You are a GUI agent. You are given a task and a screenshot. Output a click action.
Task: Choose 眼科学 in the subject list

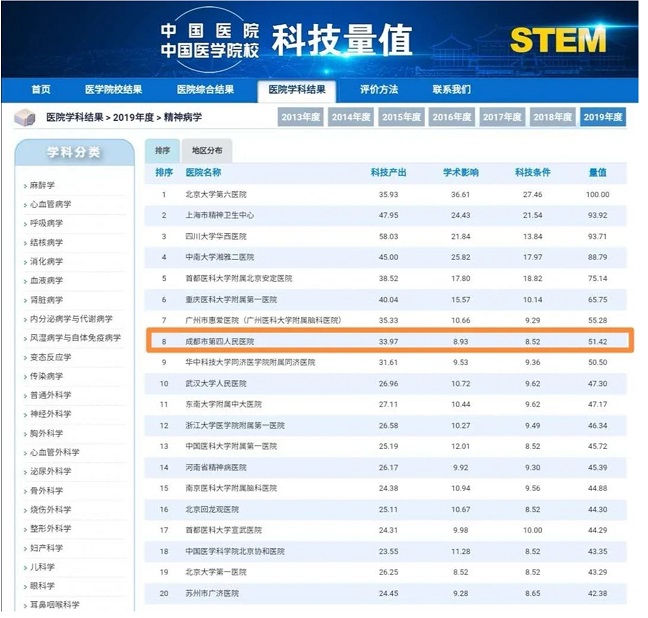(42, 586)
